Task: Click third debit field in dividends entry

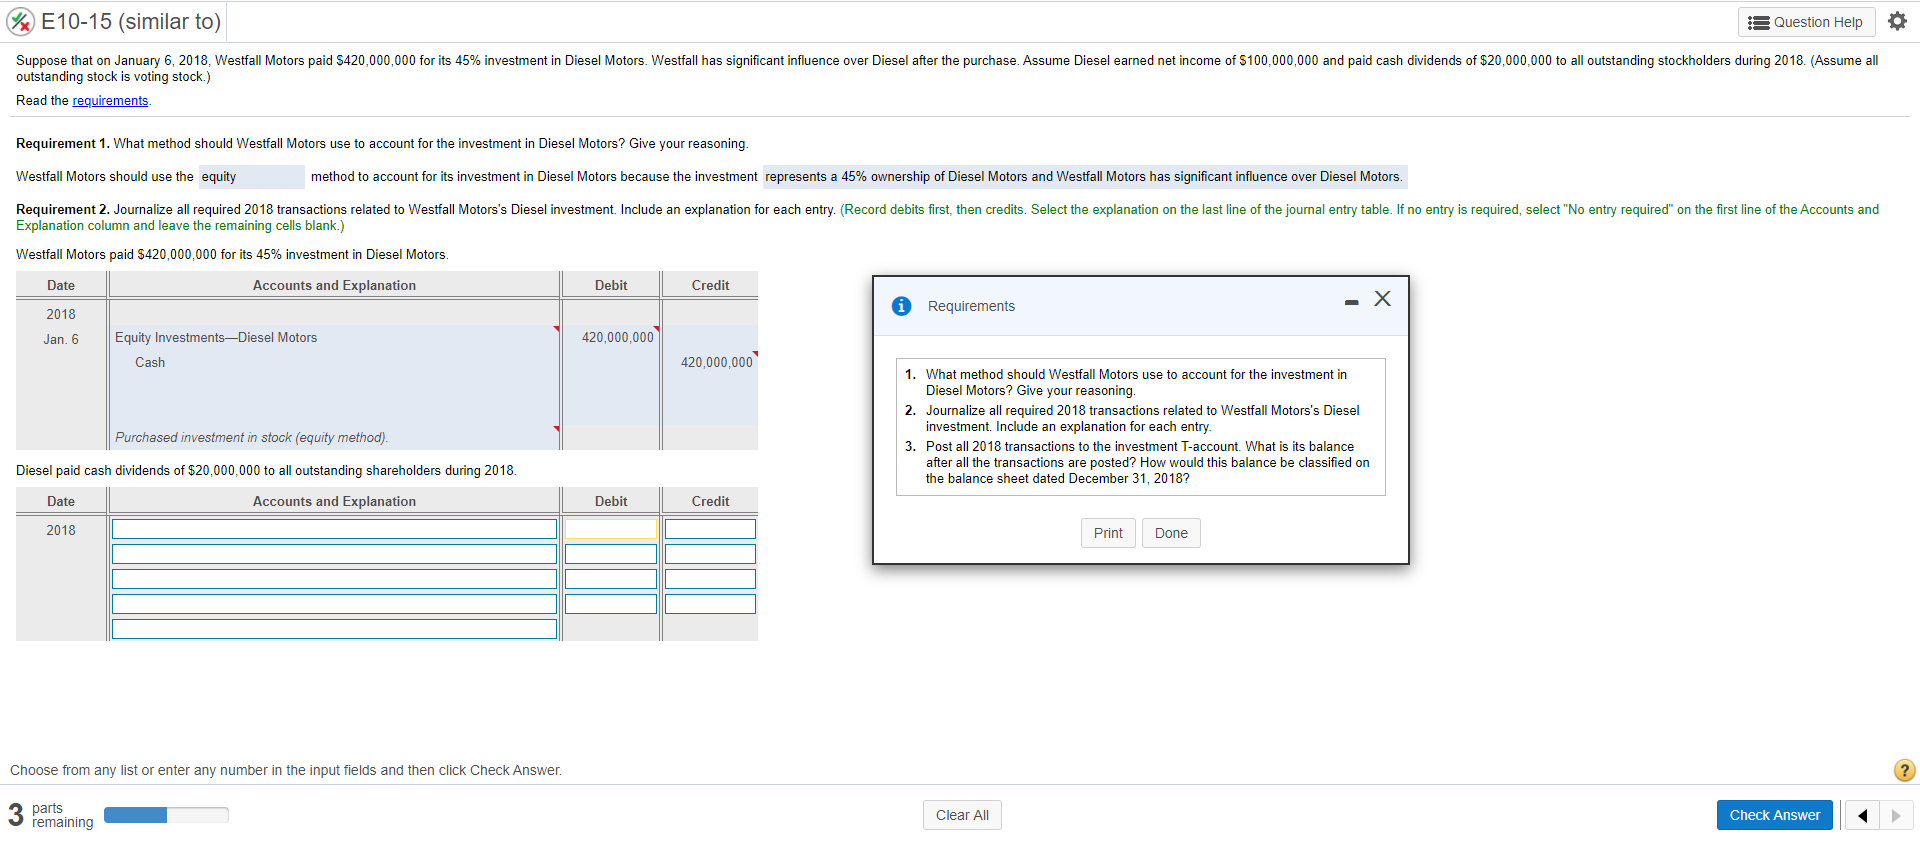Action: click(611, 579)
